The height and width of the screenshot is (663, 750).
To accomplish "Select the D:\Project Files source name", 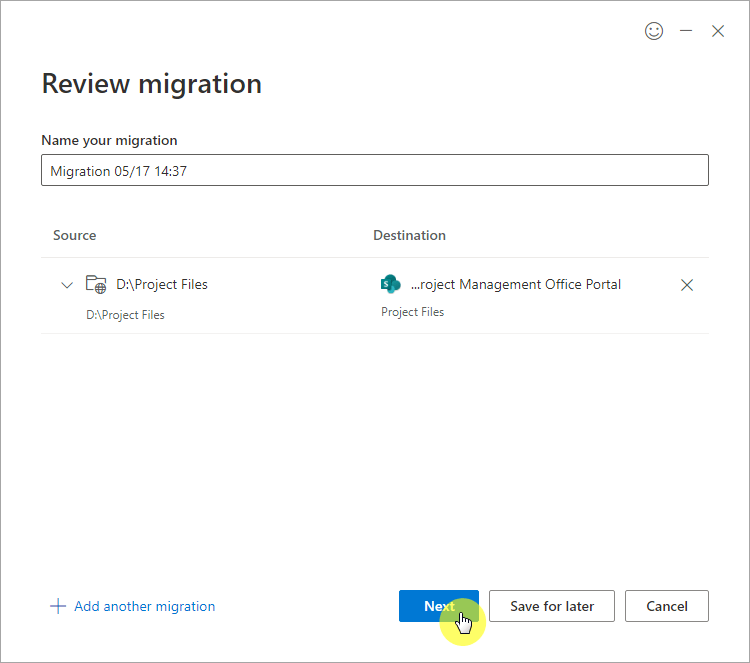I will click(162, 284).
